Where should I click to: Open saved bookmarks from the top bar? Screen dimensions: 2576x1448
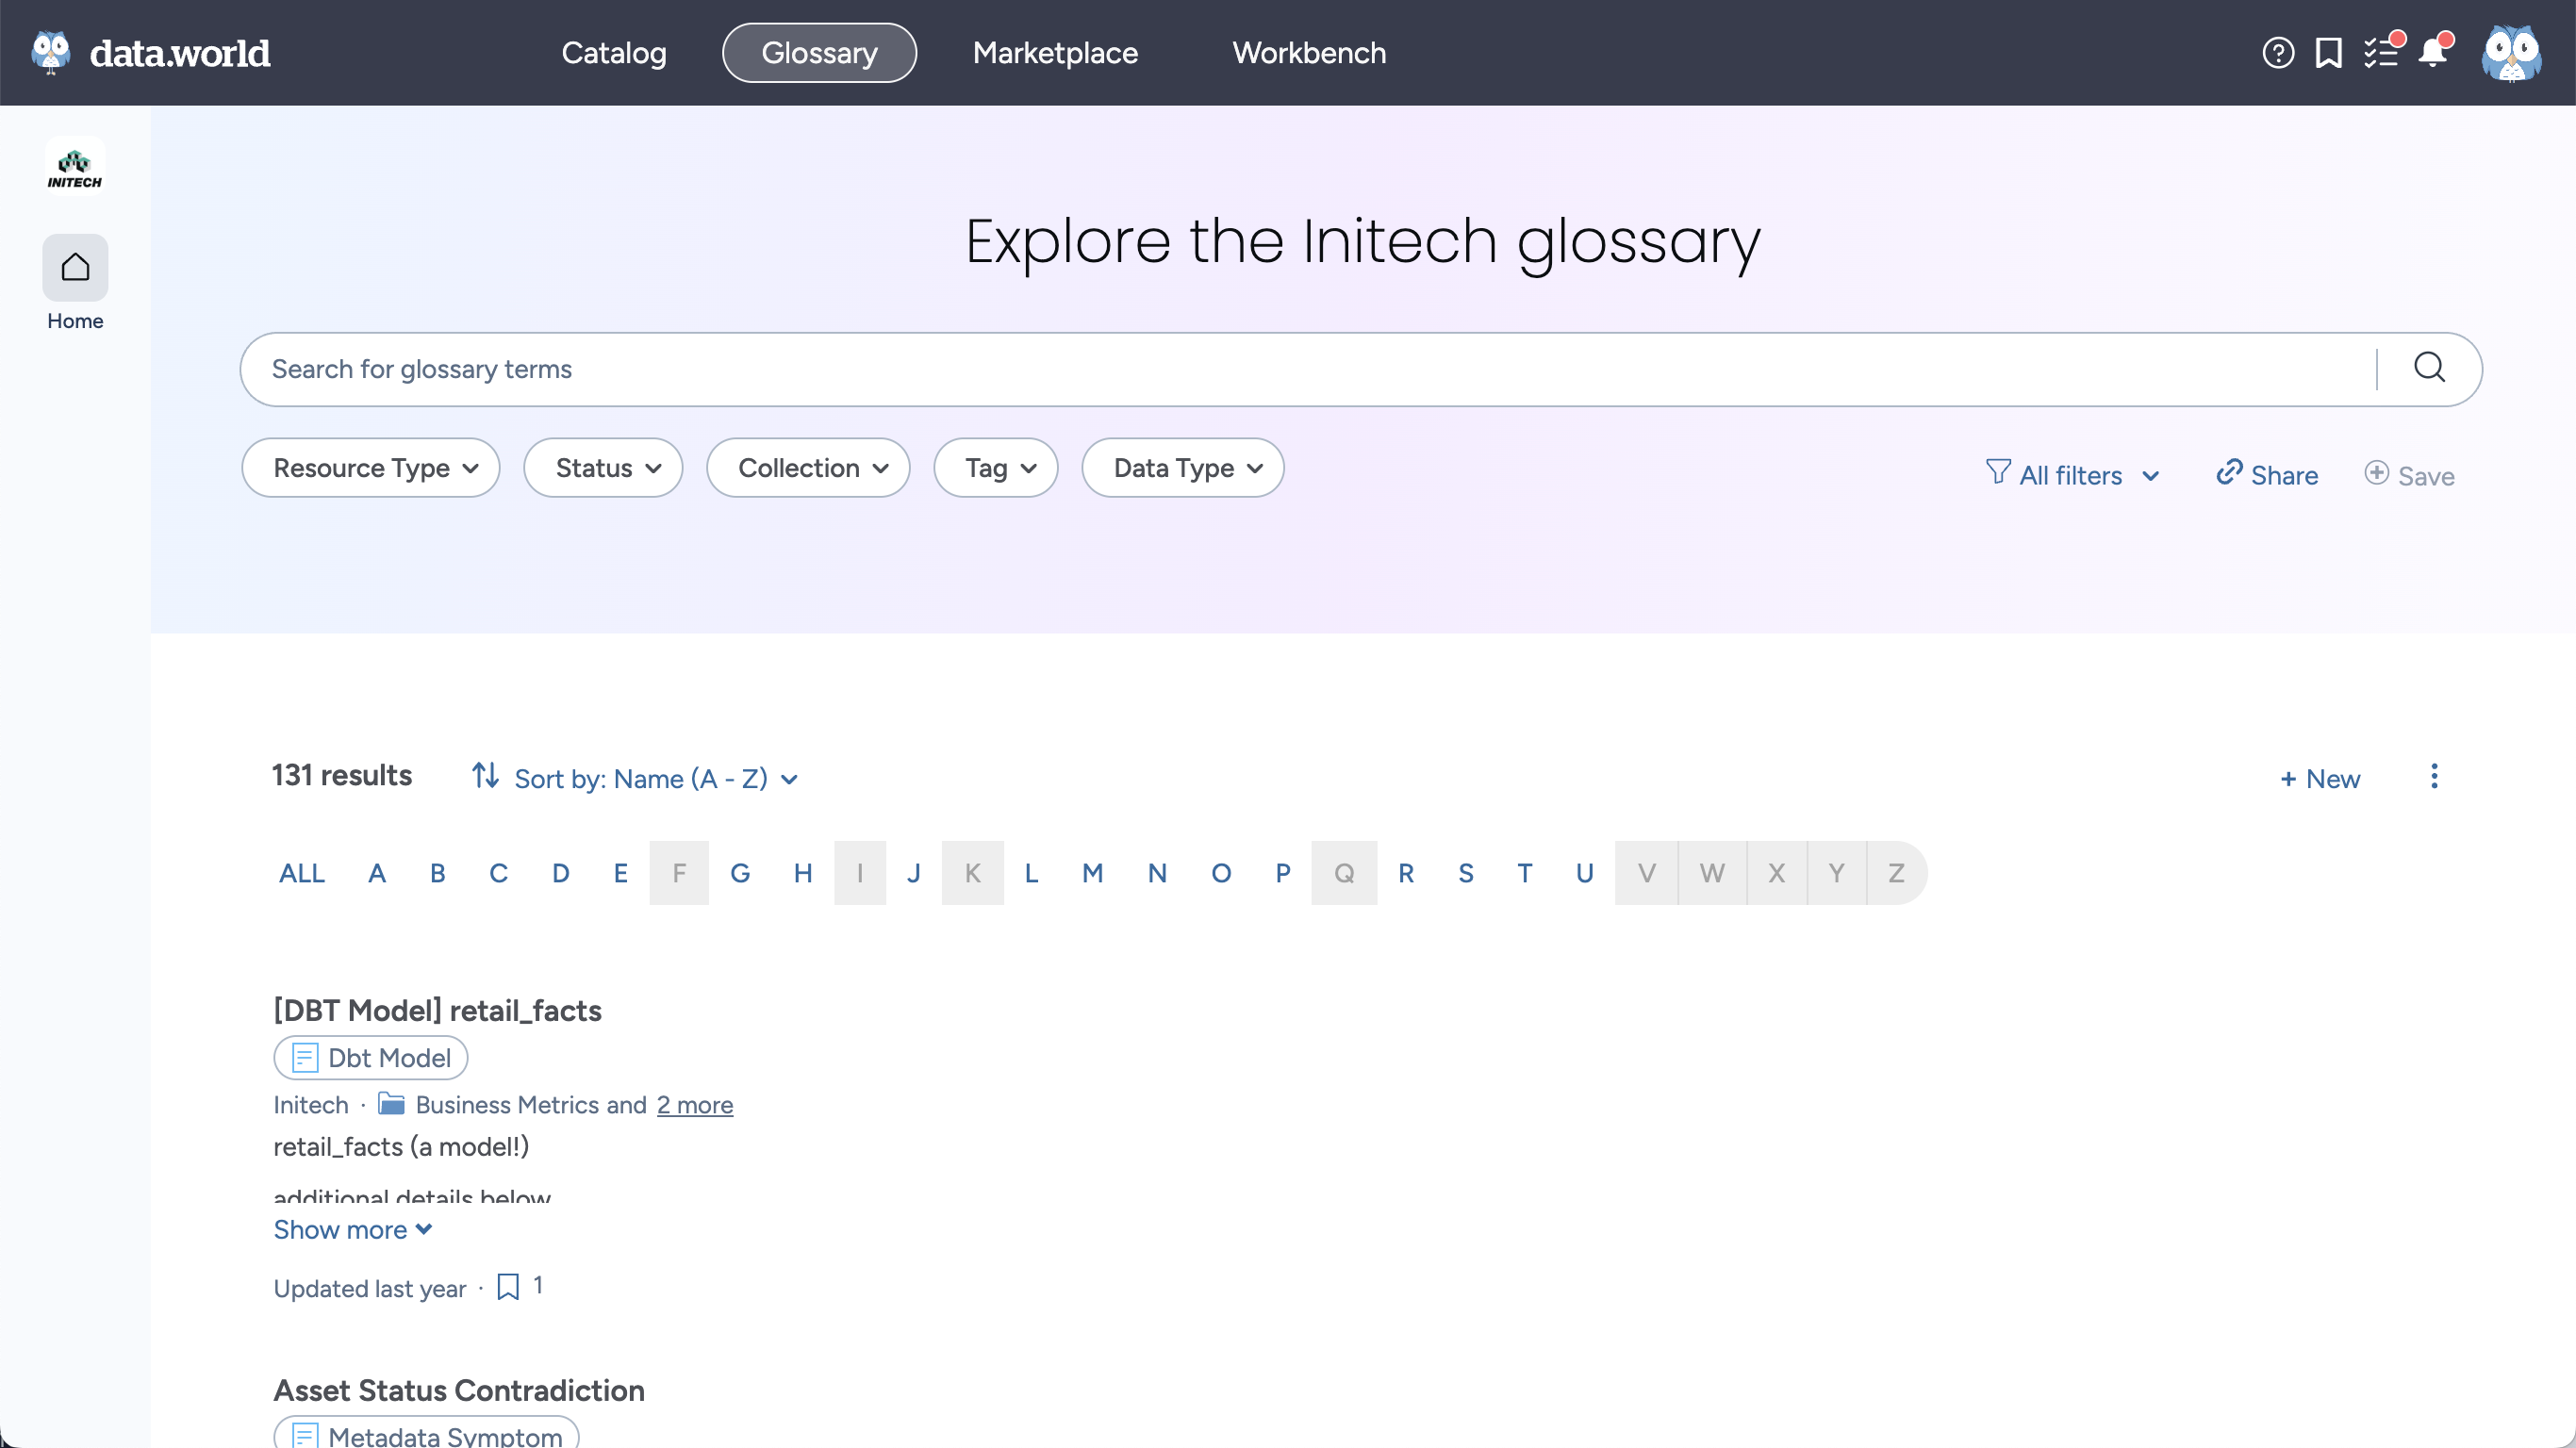coord(2329,52)
